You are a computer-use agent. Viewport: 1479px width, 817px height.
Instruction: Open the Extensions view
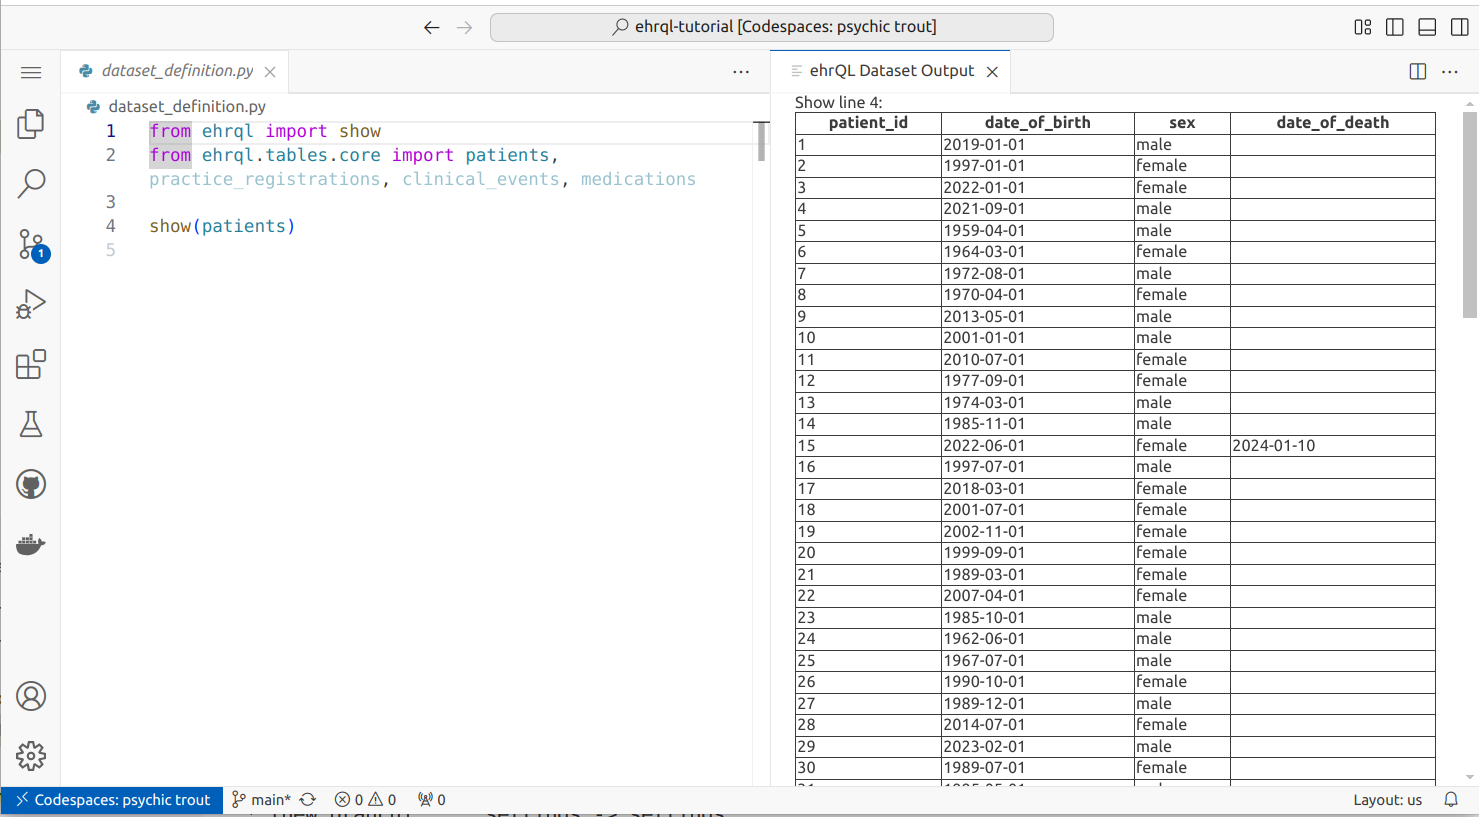click(30, 364)
